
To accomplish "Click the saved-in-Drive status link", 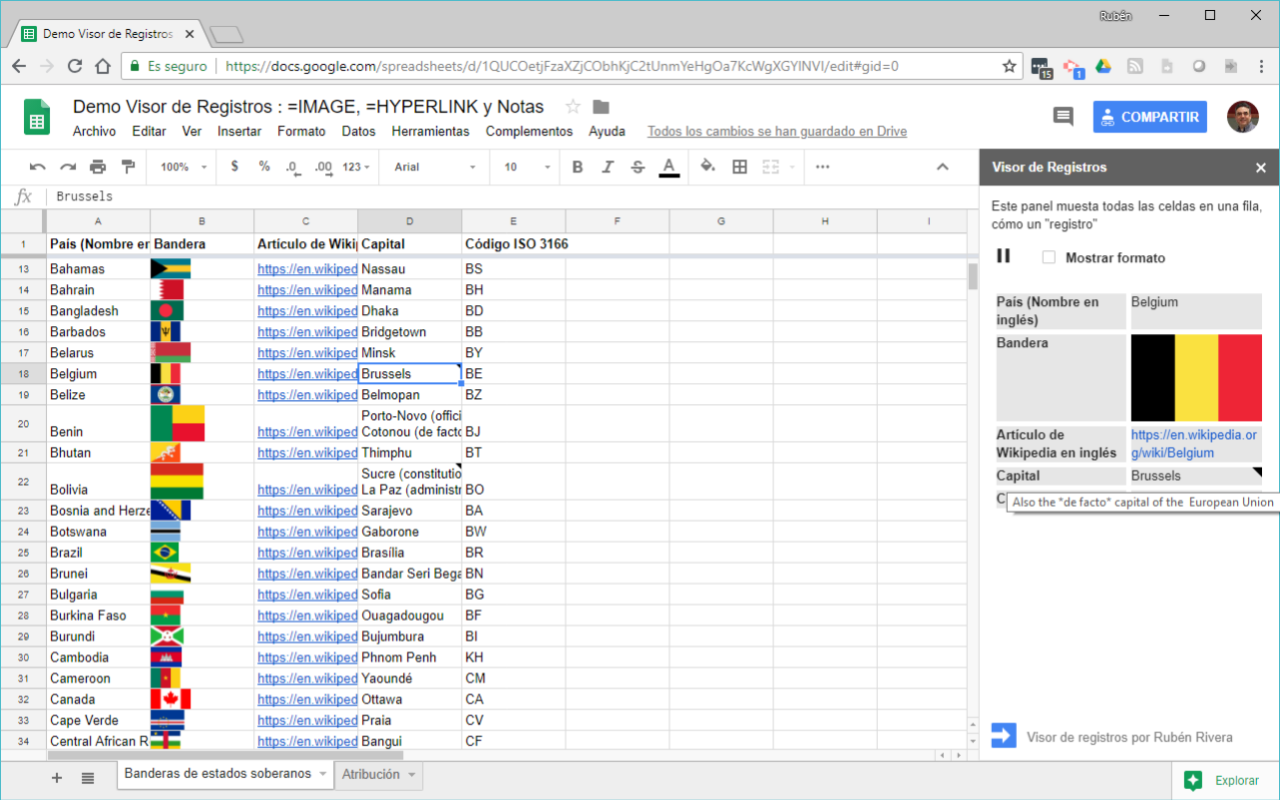I will [777, 131].
